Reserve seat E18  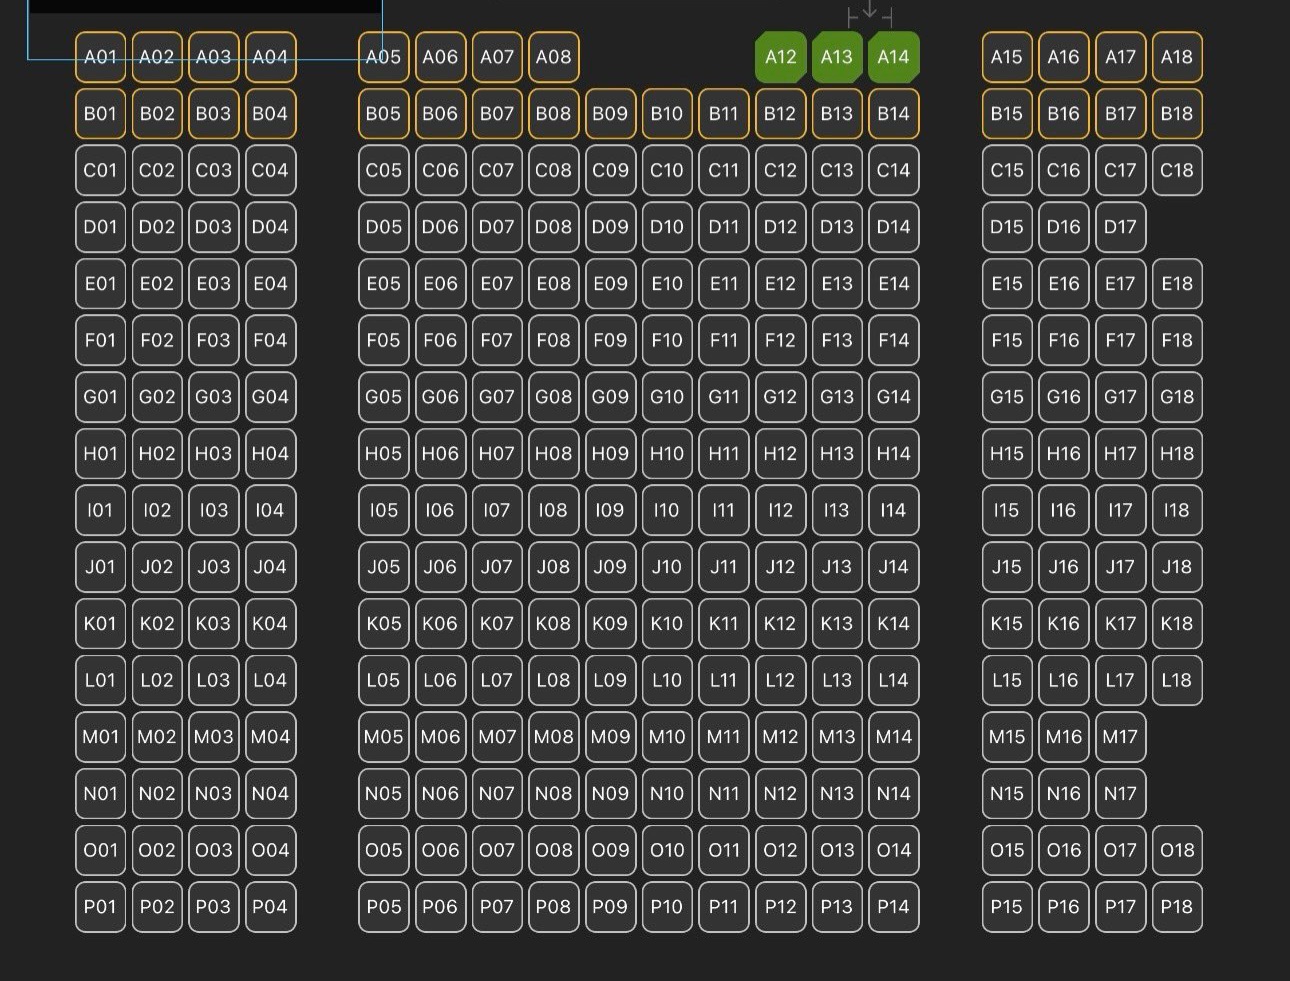coord(1177,283)
